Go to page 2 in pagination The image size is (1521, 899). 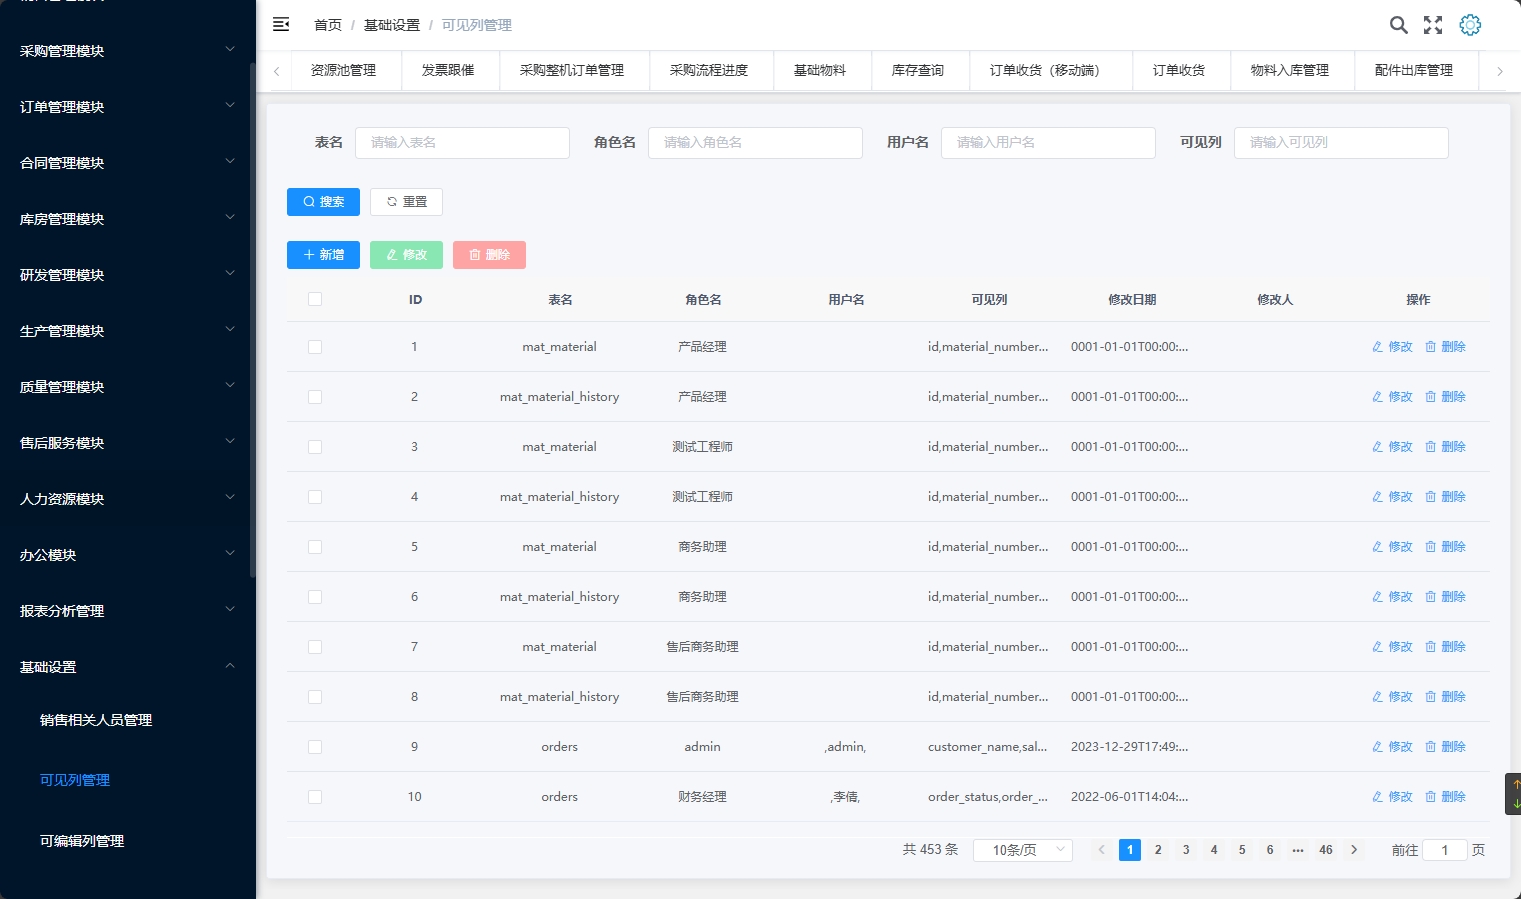[x=1158, y=850]
